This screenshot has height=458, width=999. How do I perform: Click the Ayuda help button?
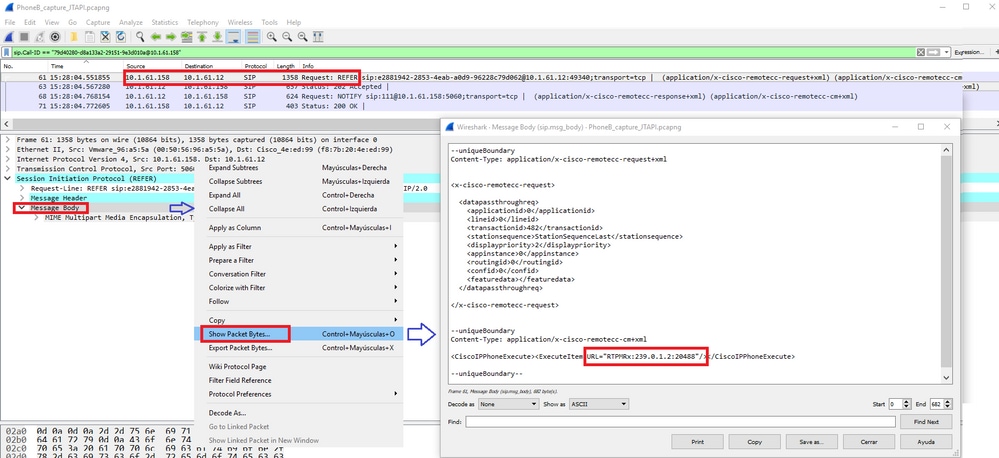pyautogui.click(x=926, y=441)
